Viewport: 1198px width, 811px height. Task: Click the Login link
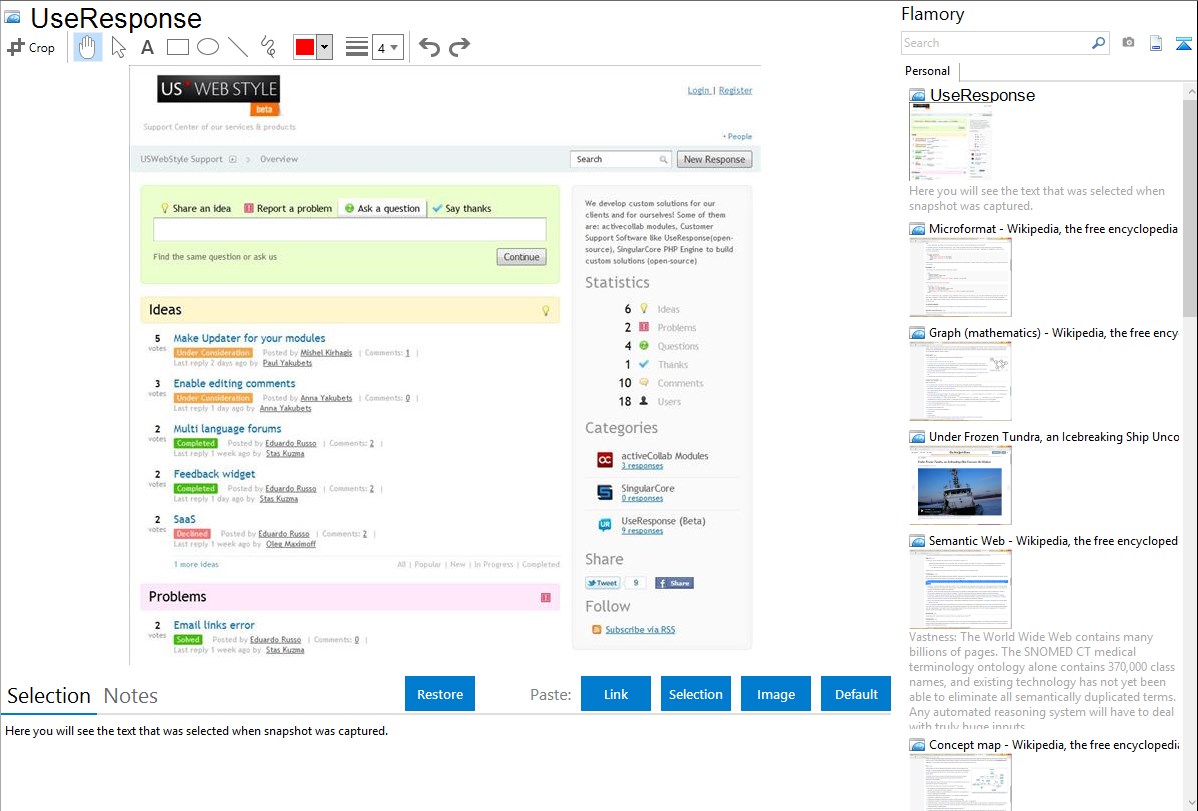698,90
